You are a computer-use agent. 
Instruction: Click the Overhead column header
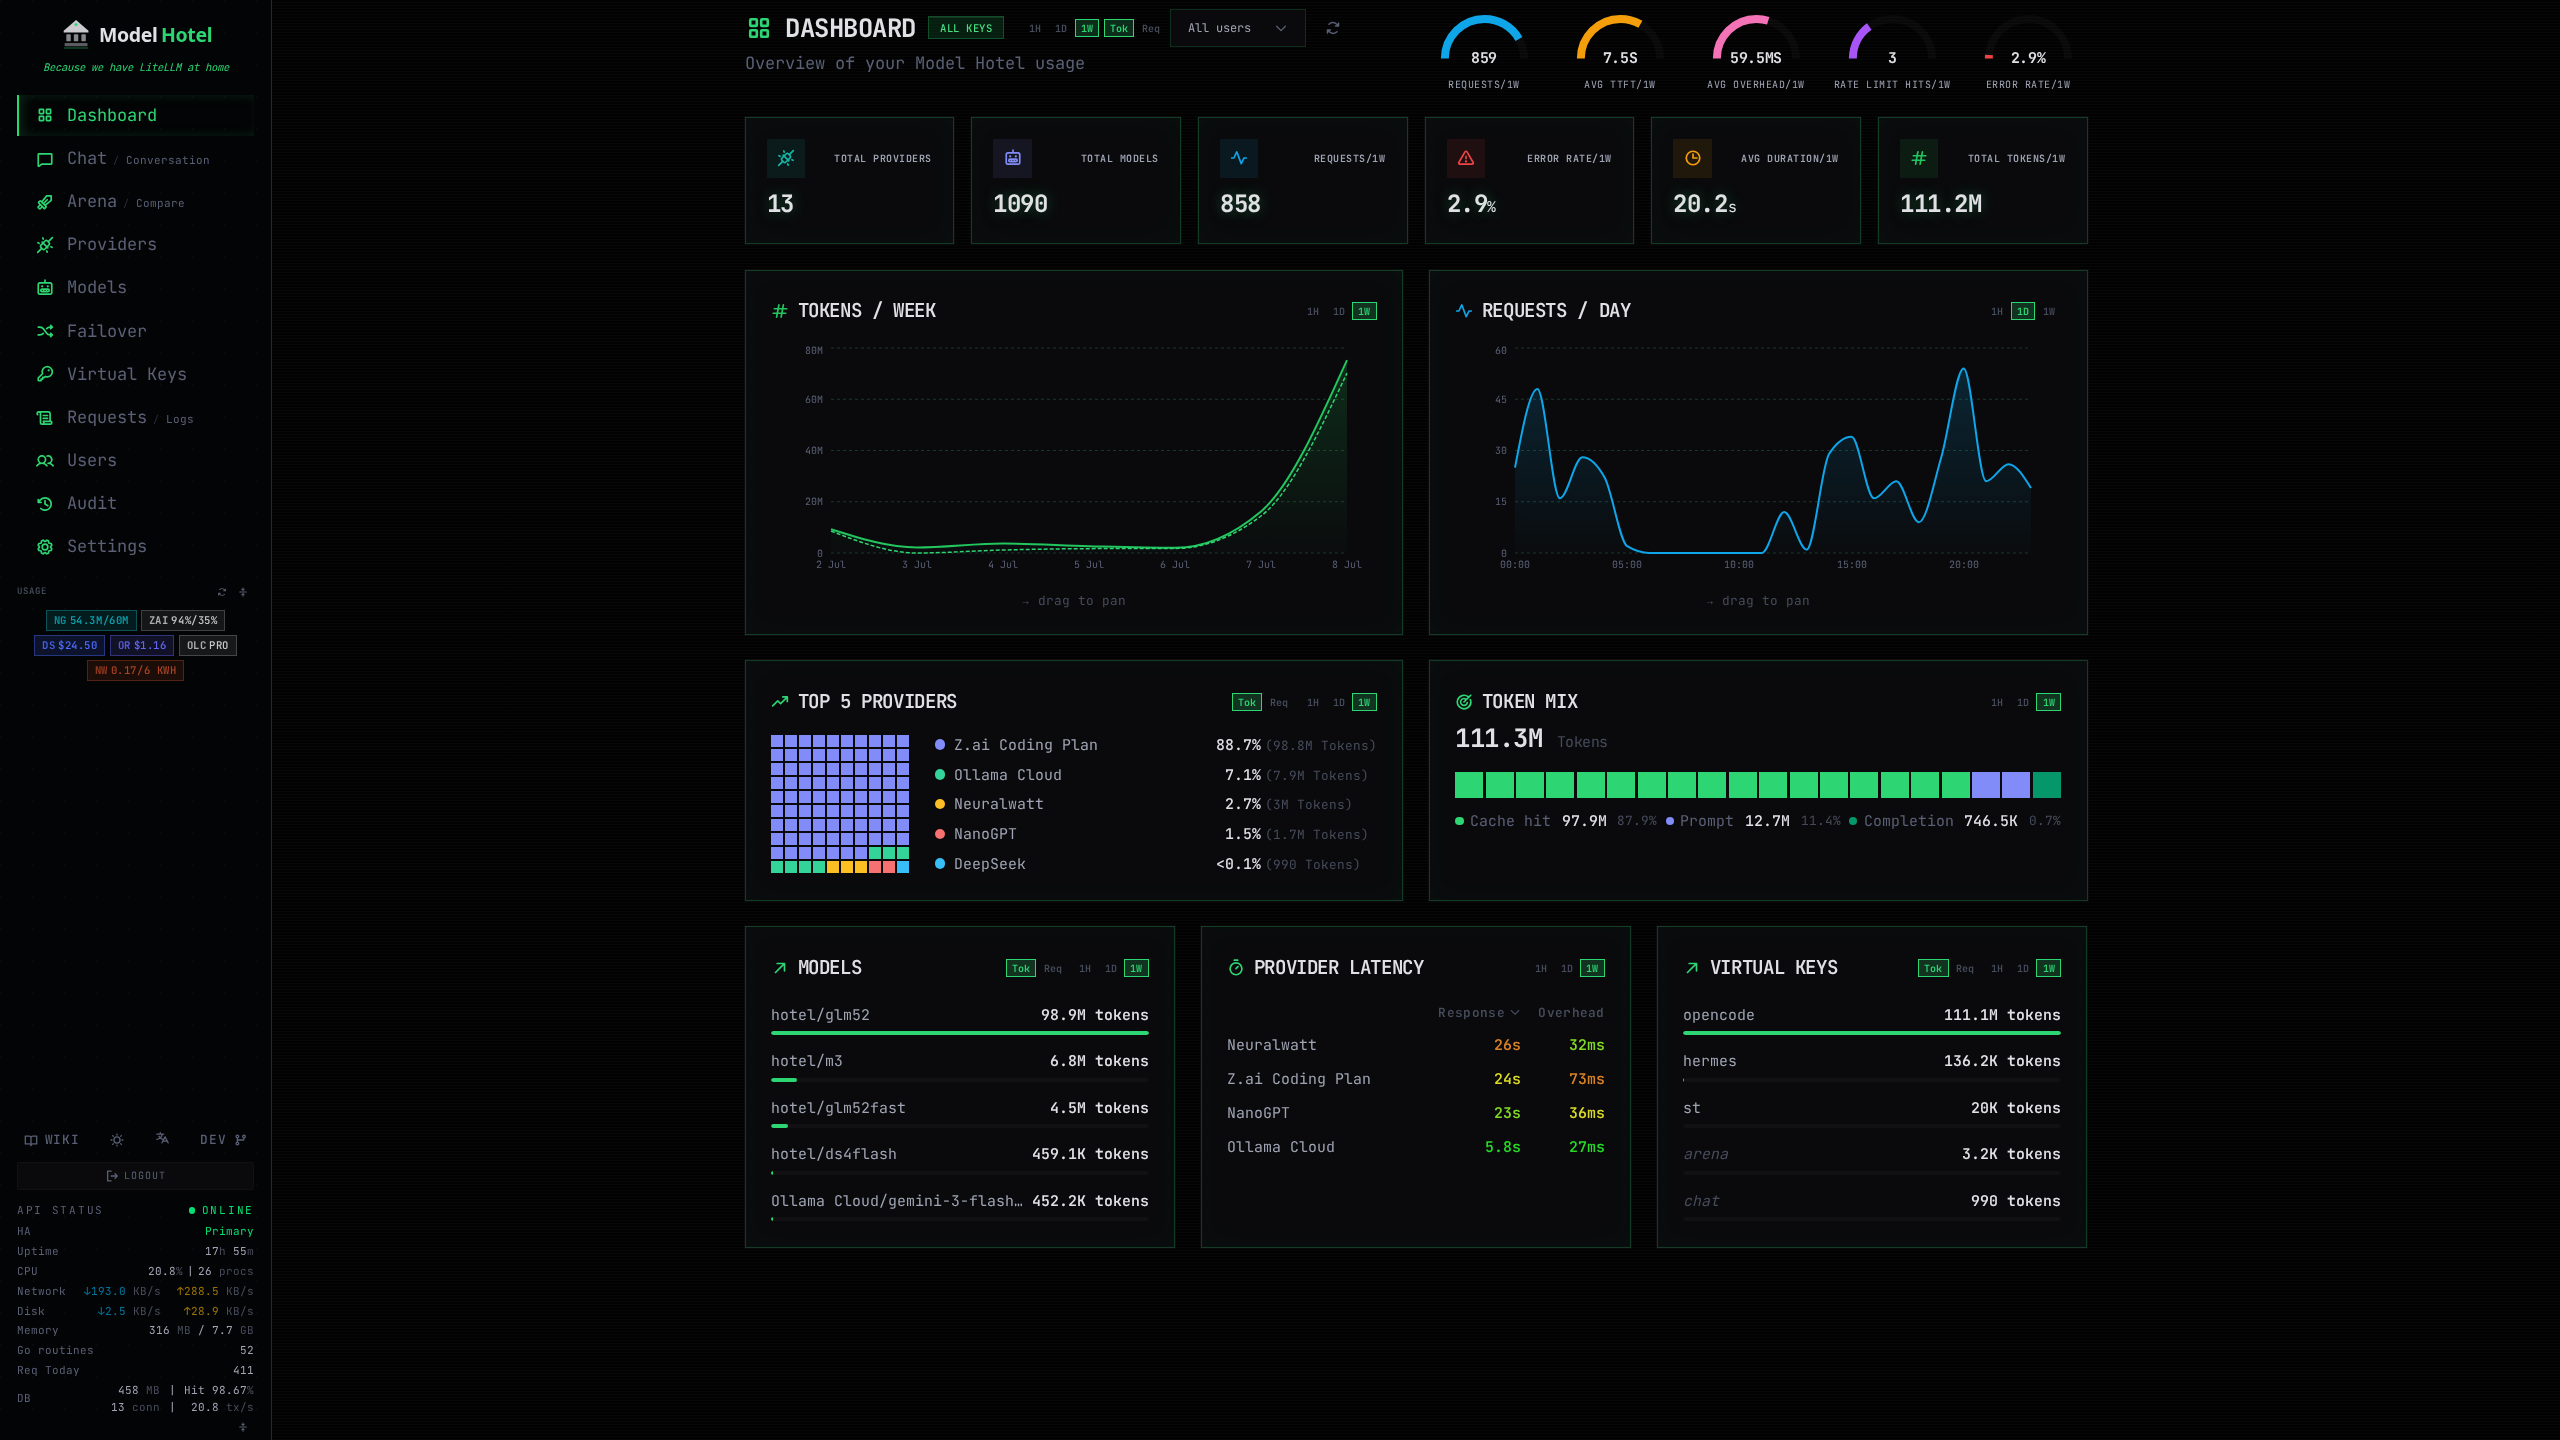point(1571,1013)
